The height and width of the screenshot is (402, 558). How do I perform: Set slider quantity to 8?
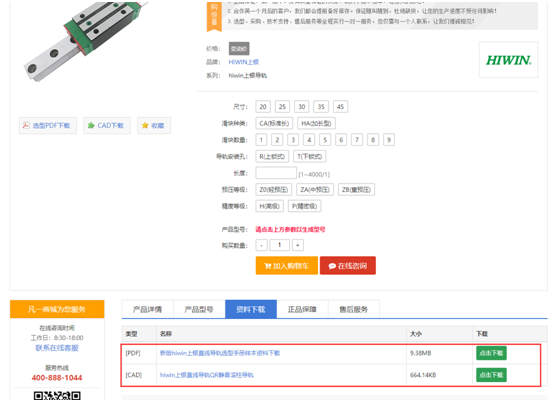(x=373, y=140)
